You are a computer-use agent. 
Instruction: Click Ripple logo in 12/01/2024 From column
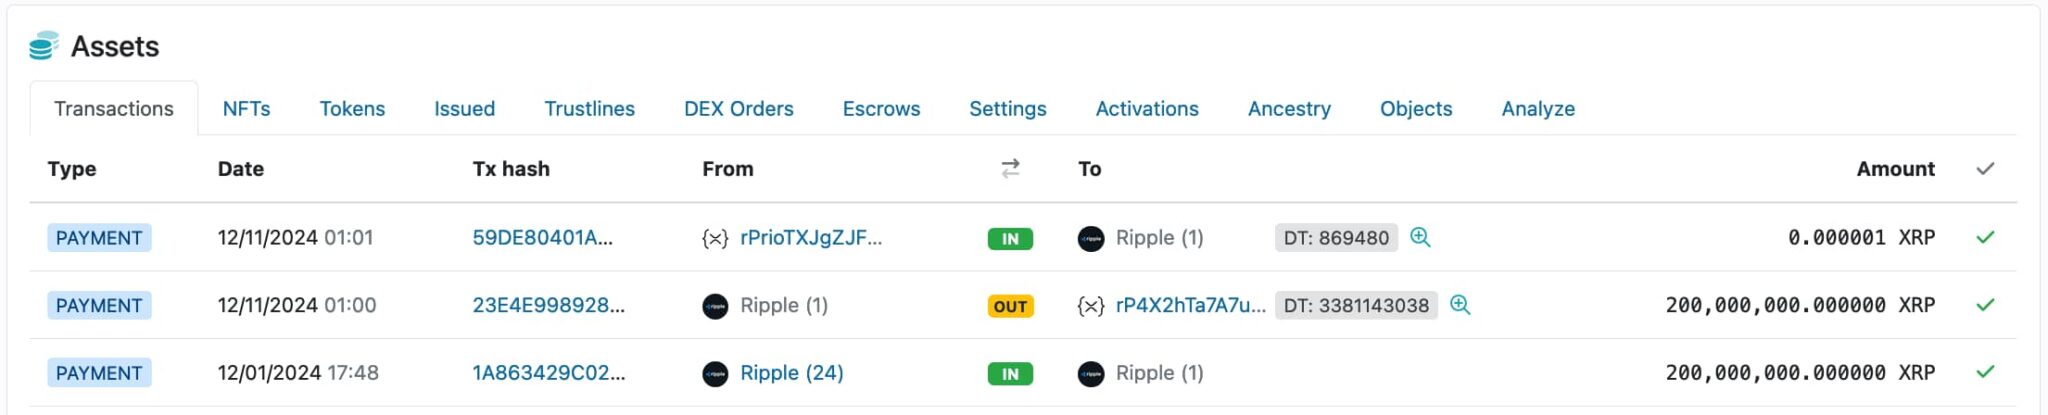[x=715, y=373]
